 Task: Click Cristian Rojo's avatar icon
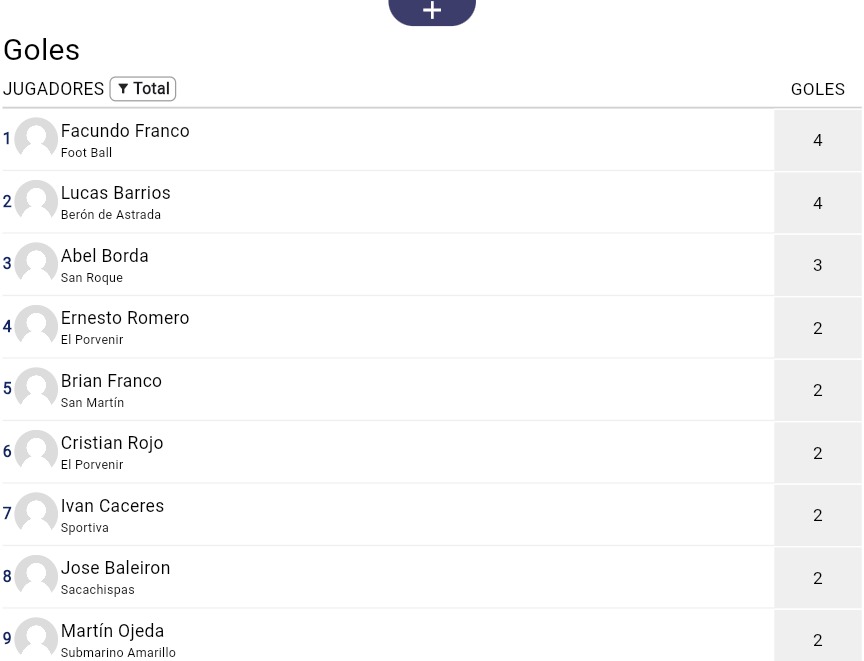[x=36, y=451]
